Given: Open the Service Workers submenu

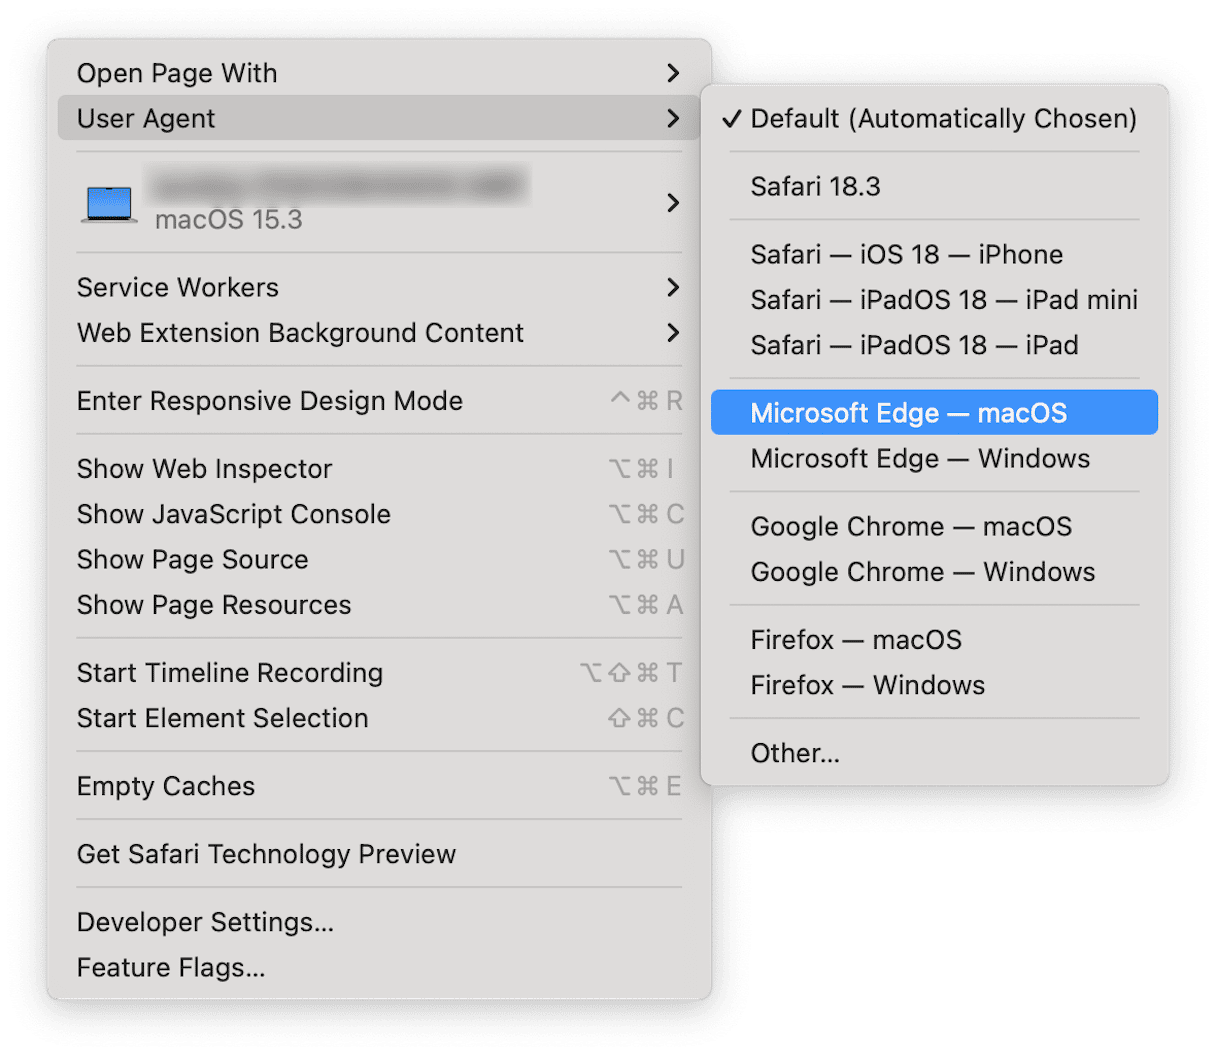Looking at the screenshot, I should [379, 287].
